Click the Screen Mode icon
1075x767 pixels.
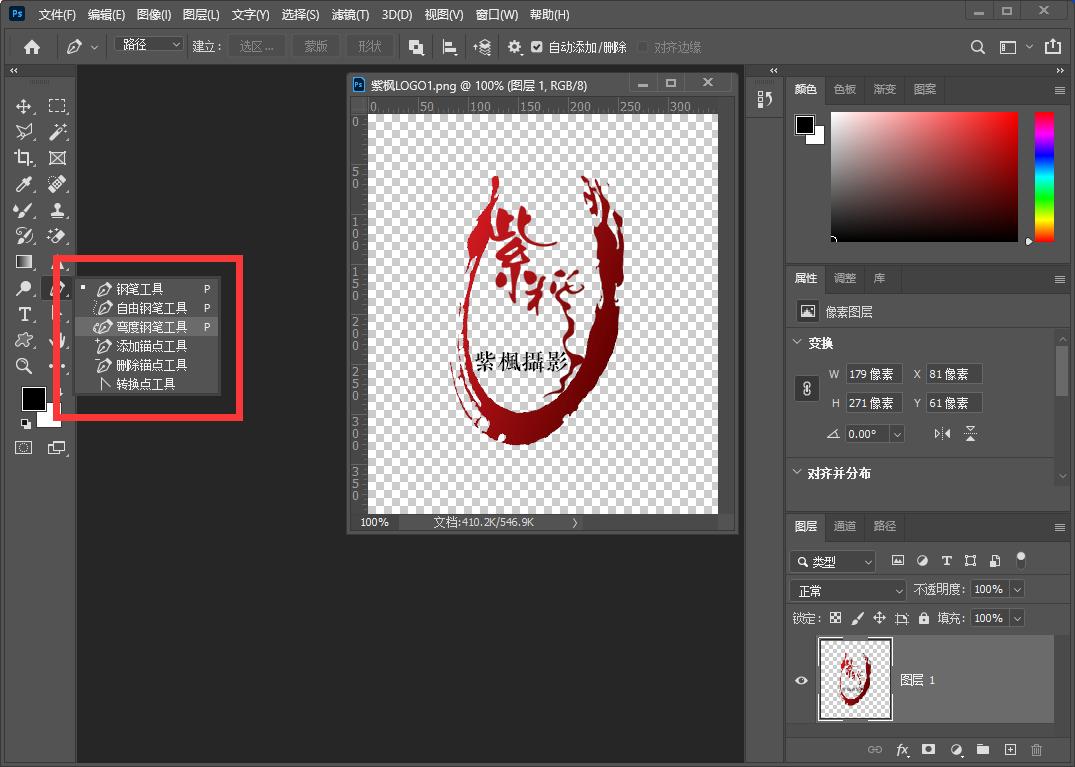56,448
